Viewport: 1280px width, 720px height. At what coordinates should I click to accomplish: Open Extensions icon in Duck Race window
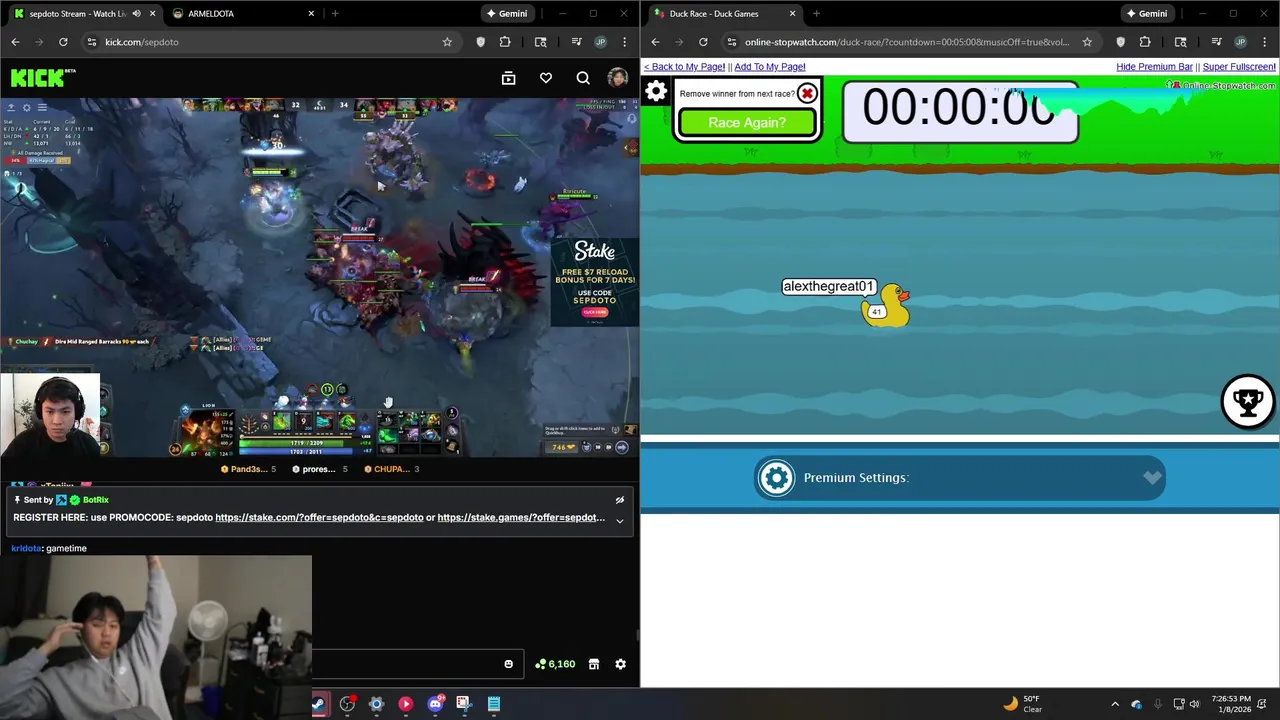(x=1144, y=42)
